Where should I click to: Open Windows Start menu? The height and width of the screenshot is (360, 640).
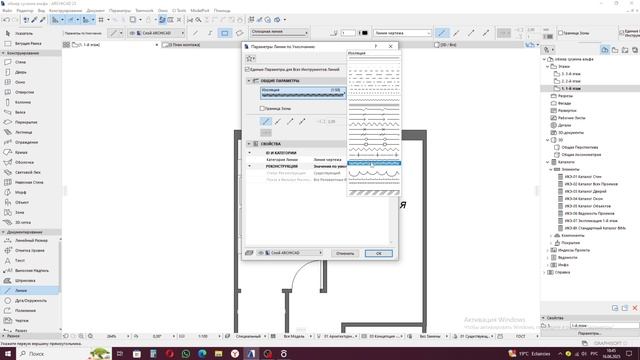pyautogui.click(x=8, y=353)
